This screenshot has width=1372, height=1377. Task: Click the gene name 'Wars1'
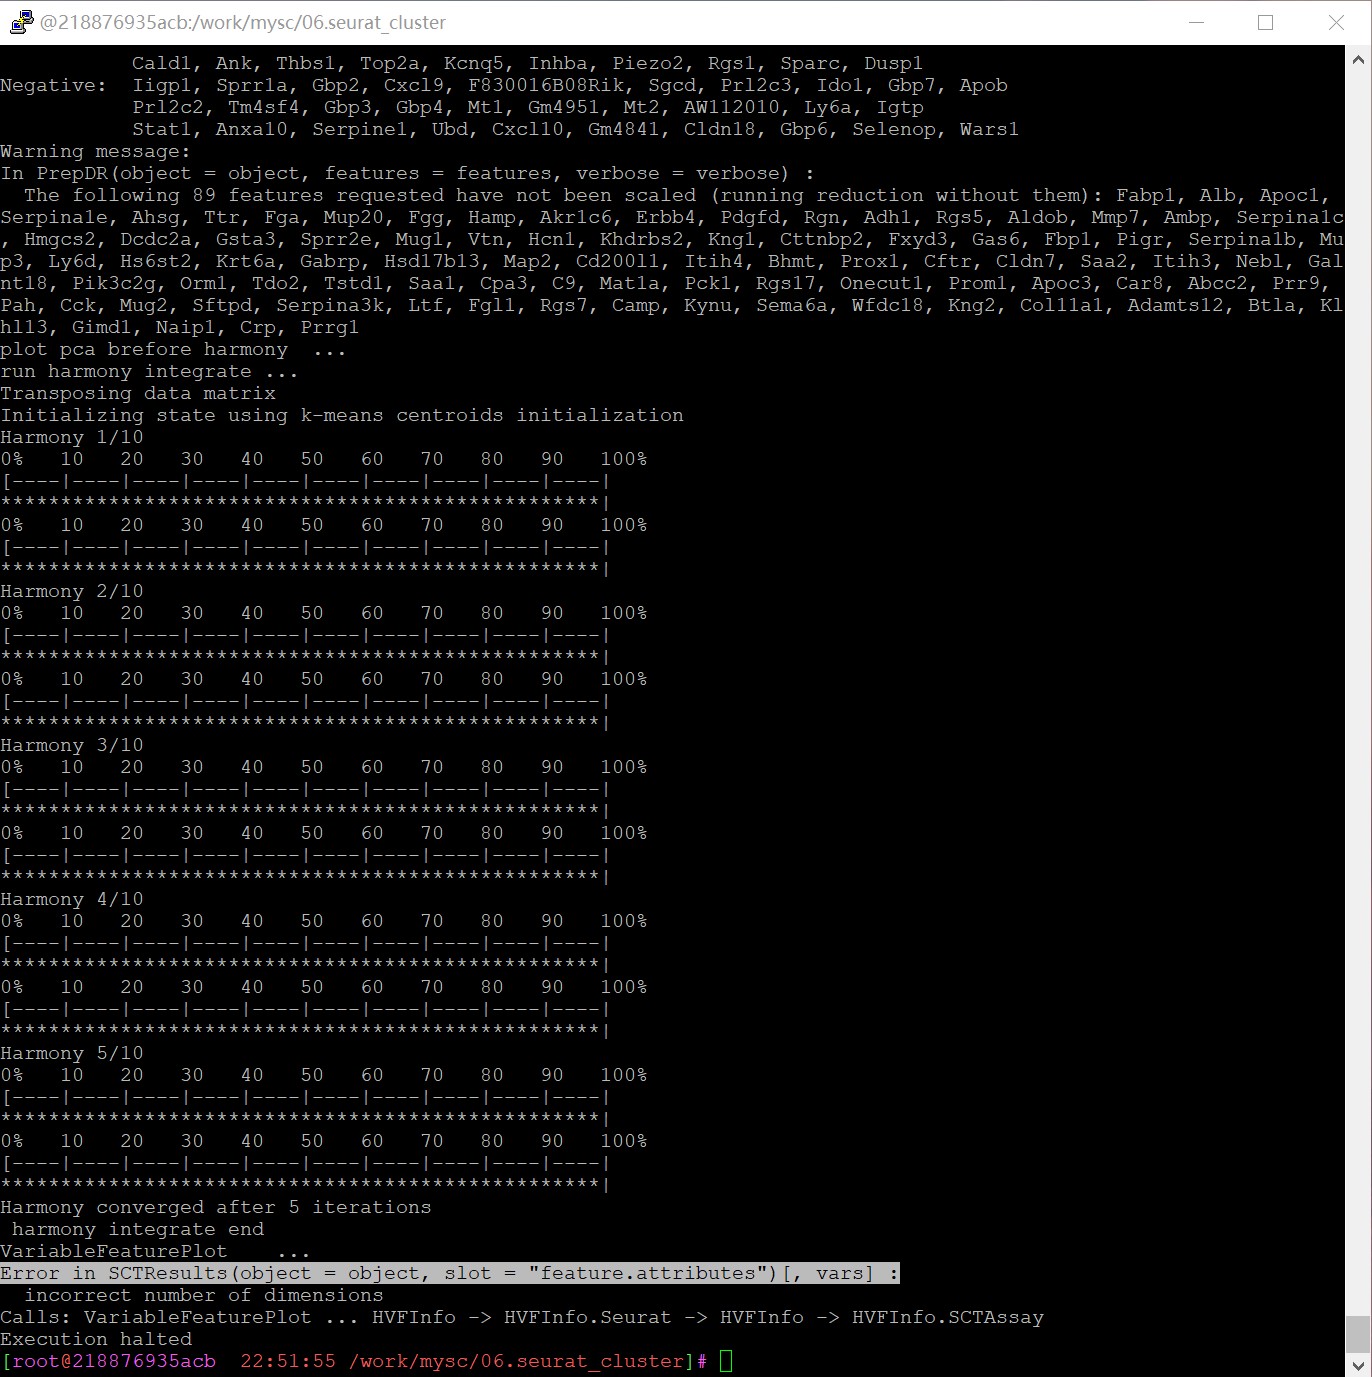(x=989, y=130)
